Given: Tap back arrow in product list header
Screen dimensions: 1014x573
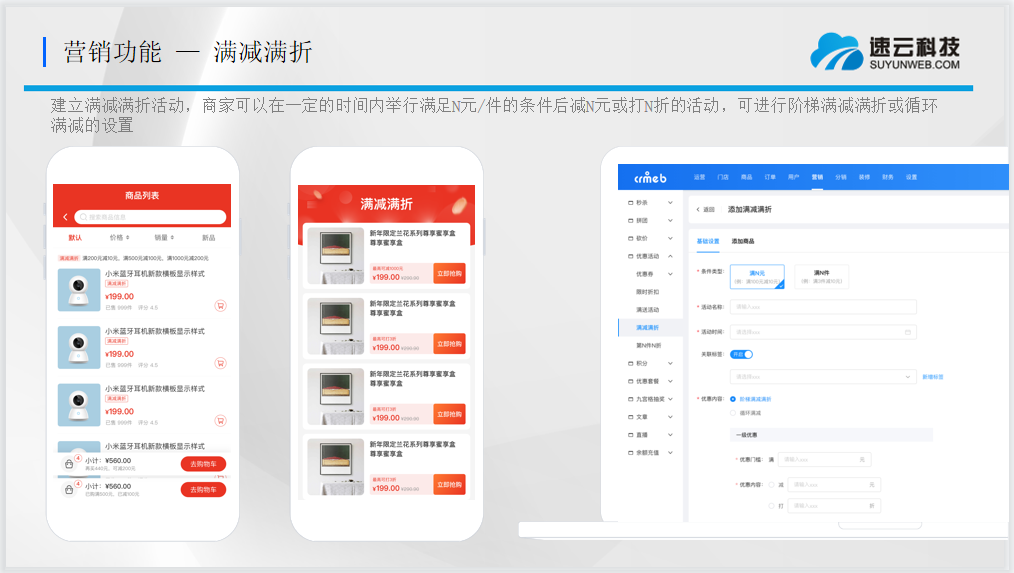Looking at the screenshot, I should pyautogui.click(x=66, y=217).
